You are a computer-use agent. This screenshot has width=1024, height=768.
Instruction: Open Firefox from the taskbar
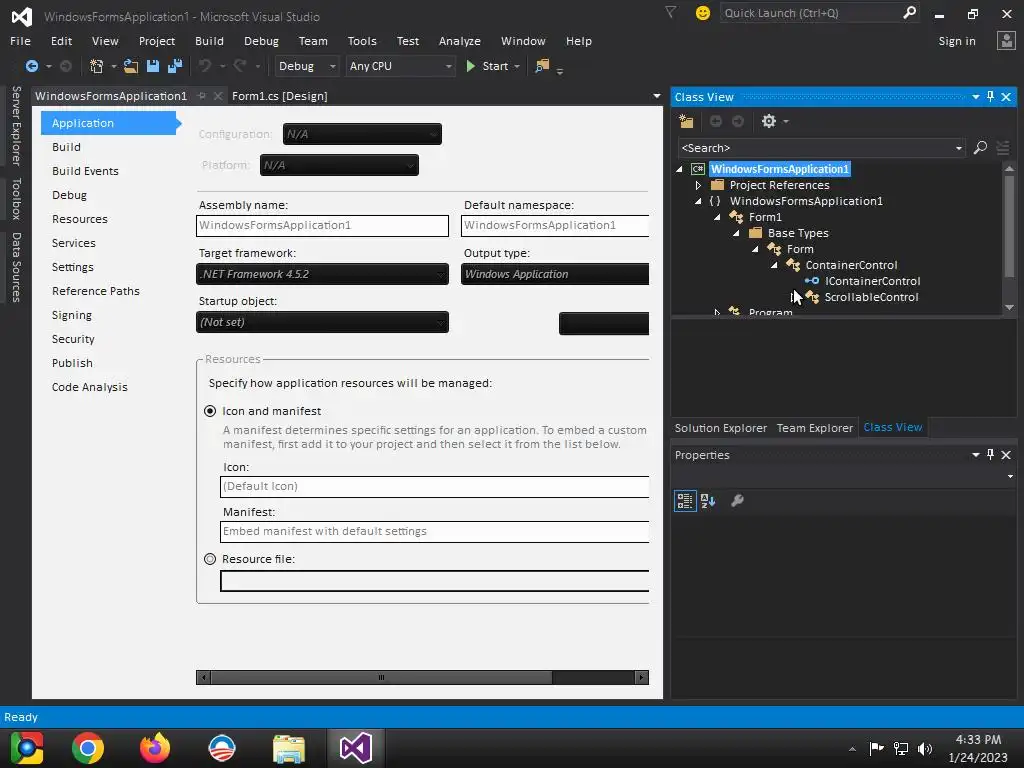[x=155, y=748]
